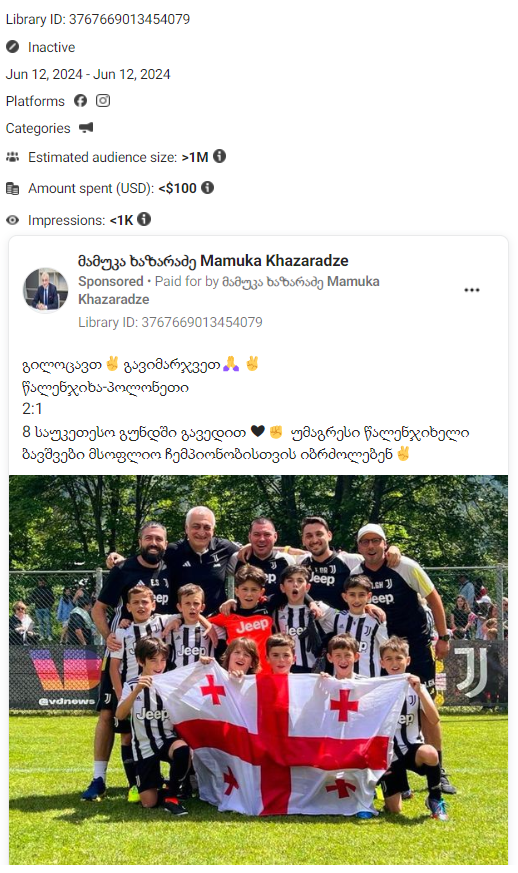Select the Library ID text at top
This screenshot has width=518, height=873.
coord(98,19)
